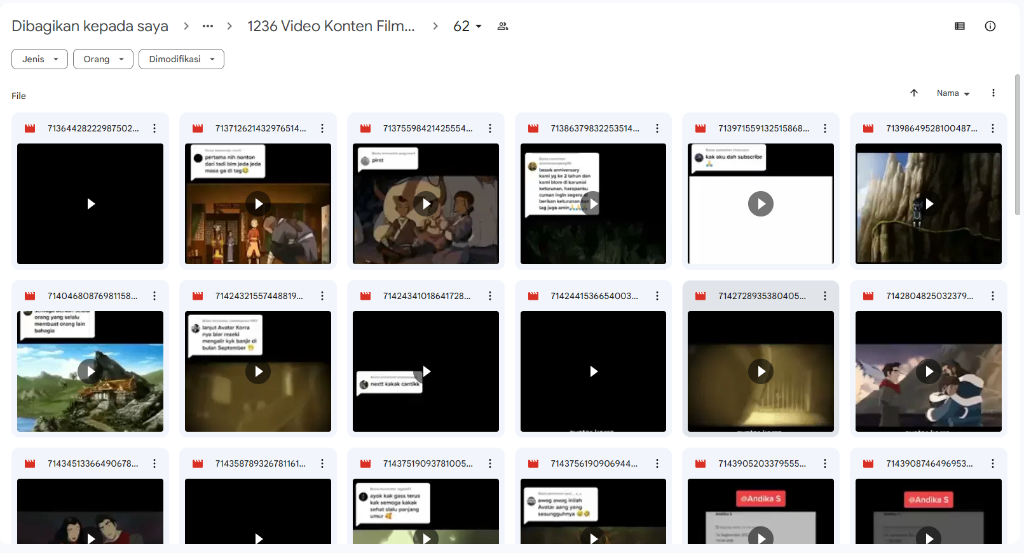
Task: Play the video 714280482503237 thumbnail
Action: click(x=928, y=372)
